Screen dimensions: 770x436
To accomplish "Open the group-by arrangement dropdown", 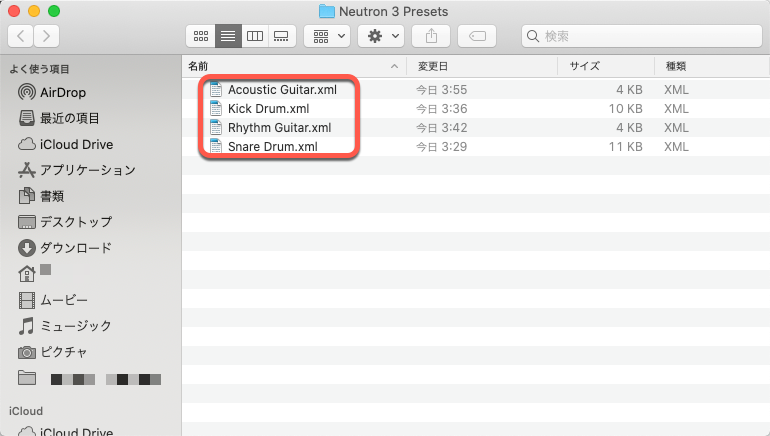I will click(327, 36).
